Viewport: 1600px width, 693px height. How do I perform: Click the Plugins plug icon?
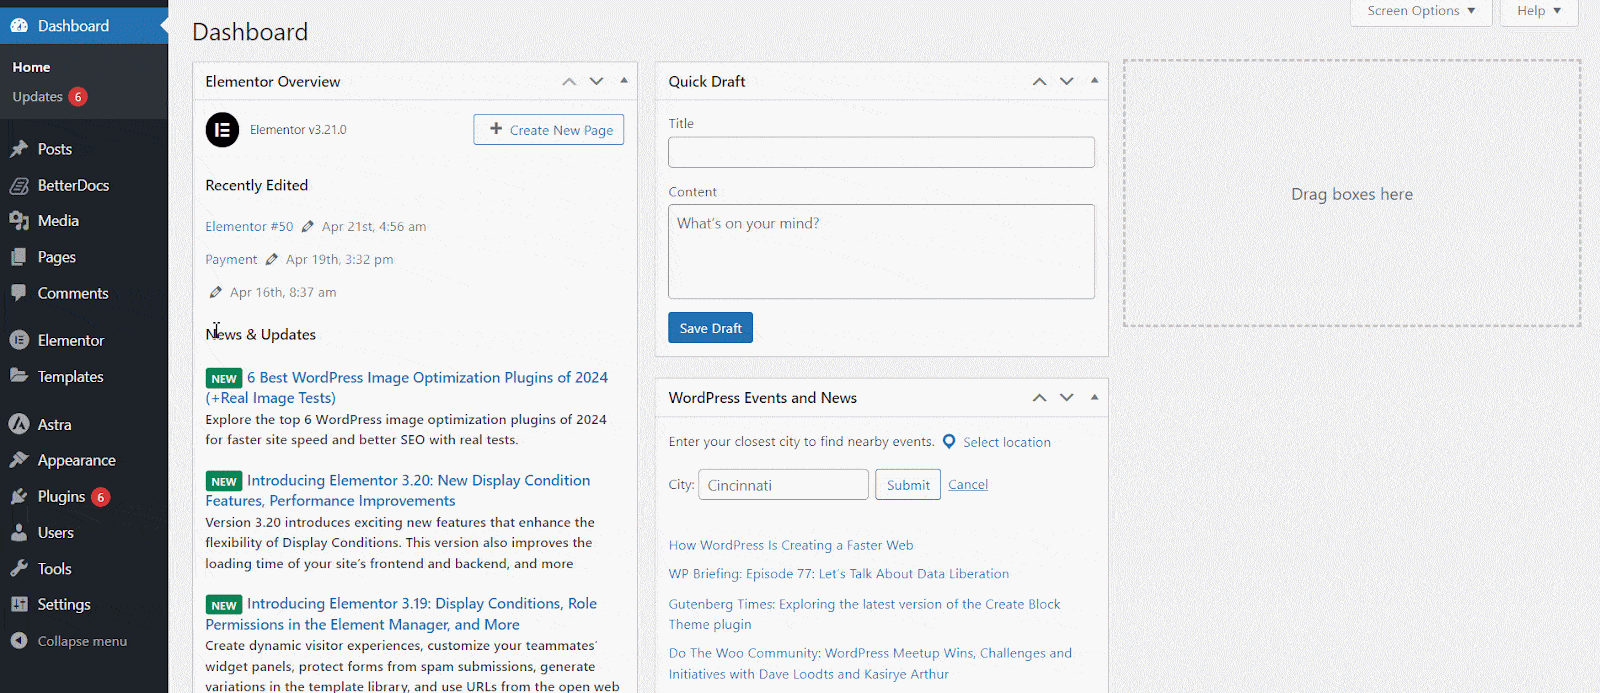pos(19,496)
